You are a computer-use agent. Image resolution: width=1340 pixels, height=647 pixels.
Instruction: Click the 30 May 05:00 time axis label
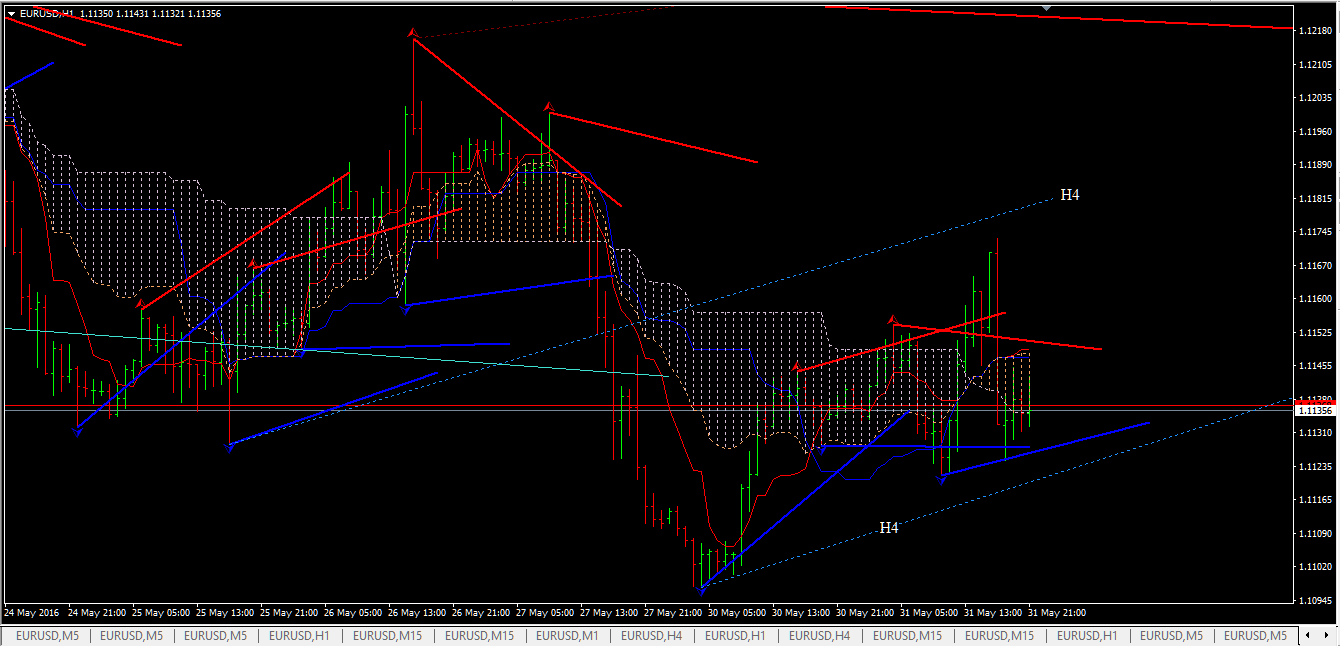(x=737, y=613)
